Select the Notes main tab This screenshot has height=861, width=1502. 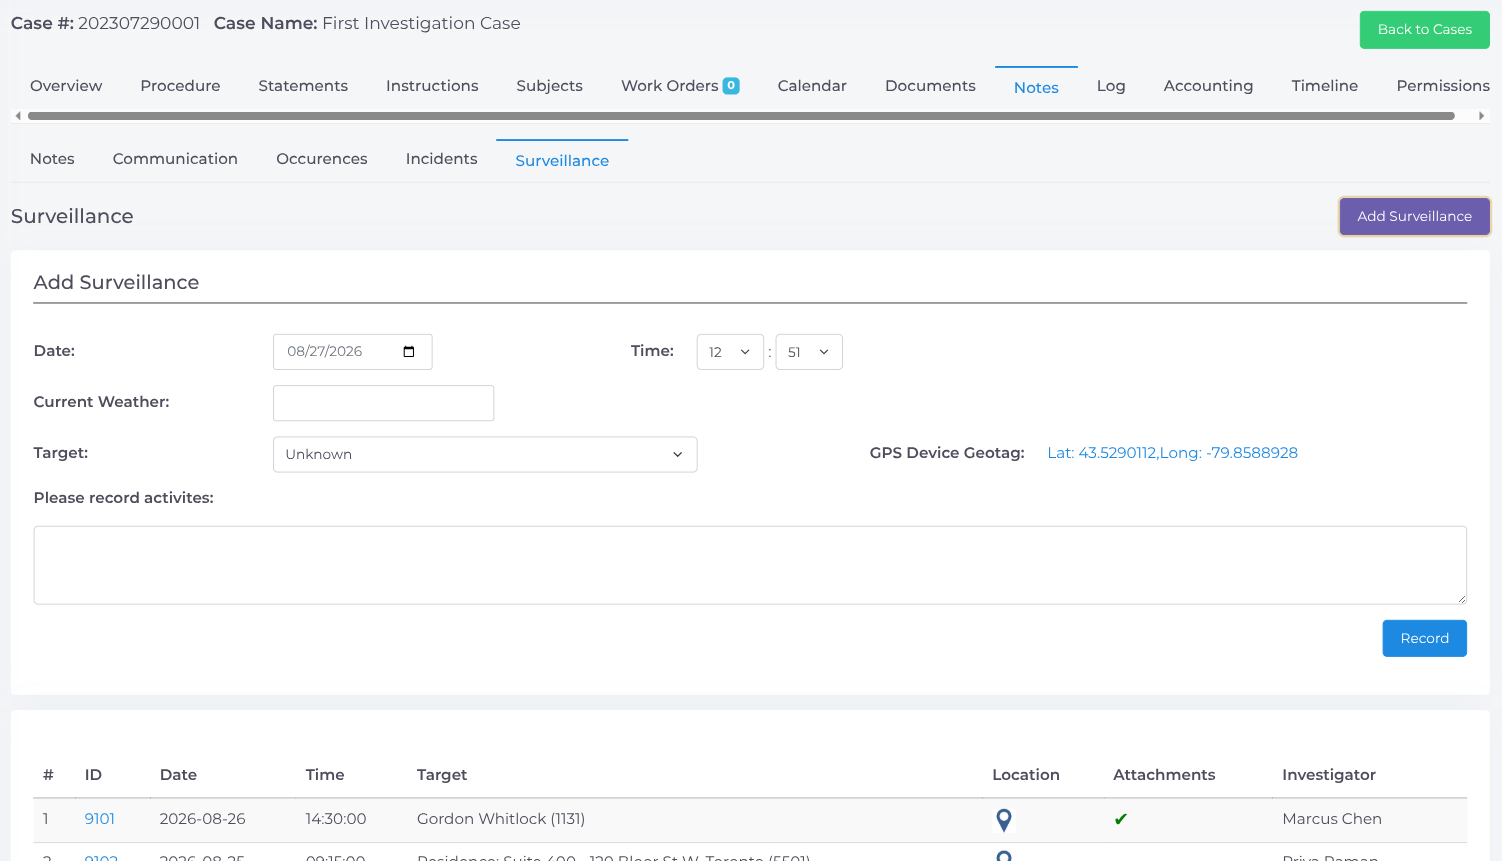point(1036,87)
